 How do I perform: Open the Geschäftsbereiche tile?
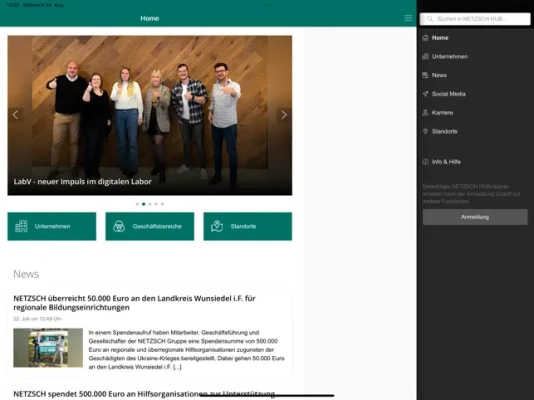pos(150,226)
